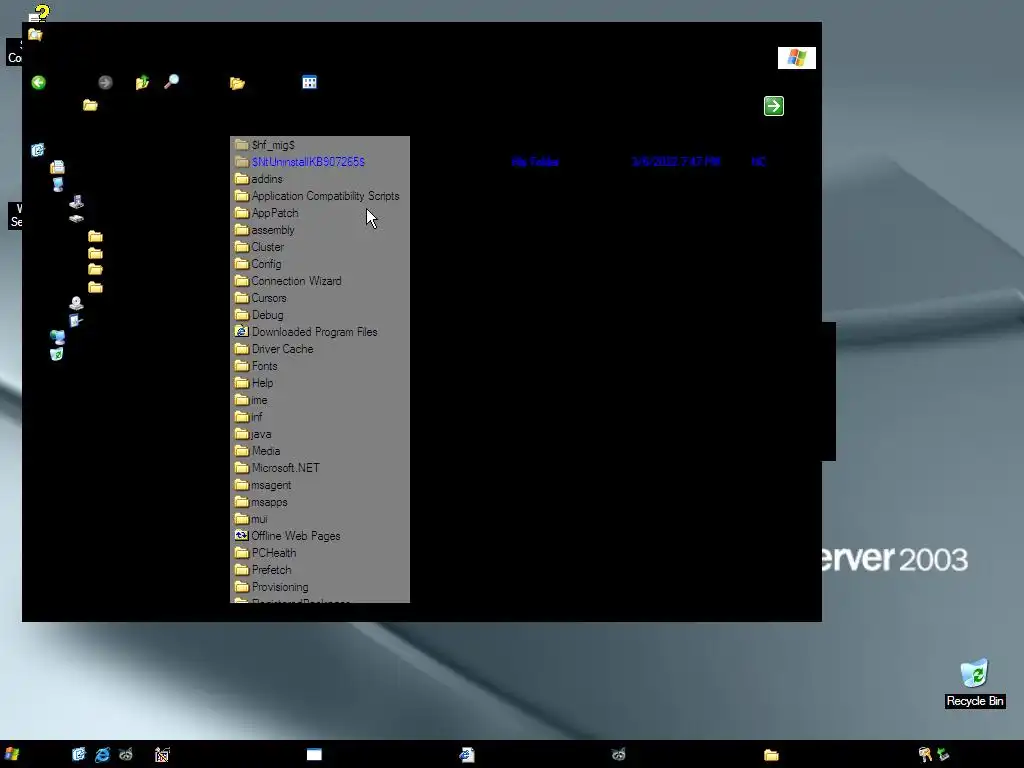Open Search with the magnifying glass icon
Screen dimensions: 1024x768
pos(172,82)
